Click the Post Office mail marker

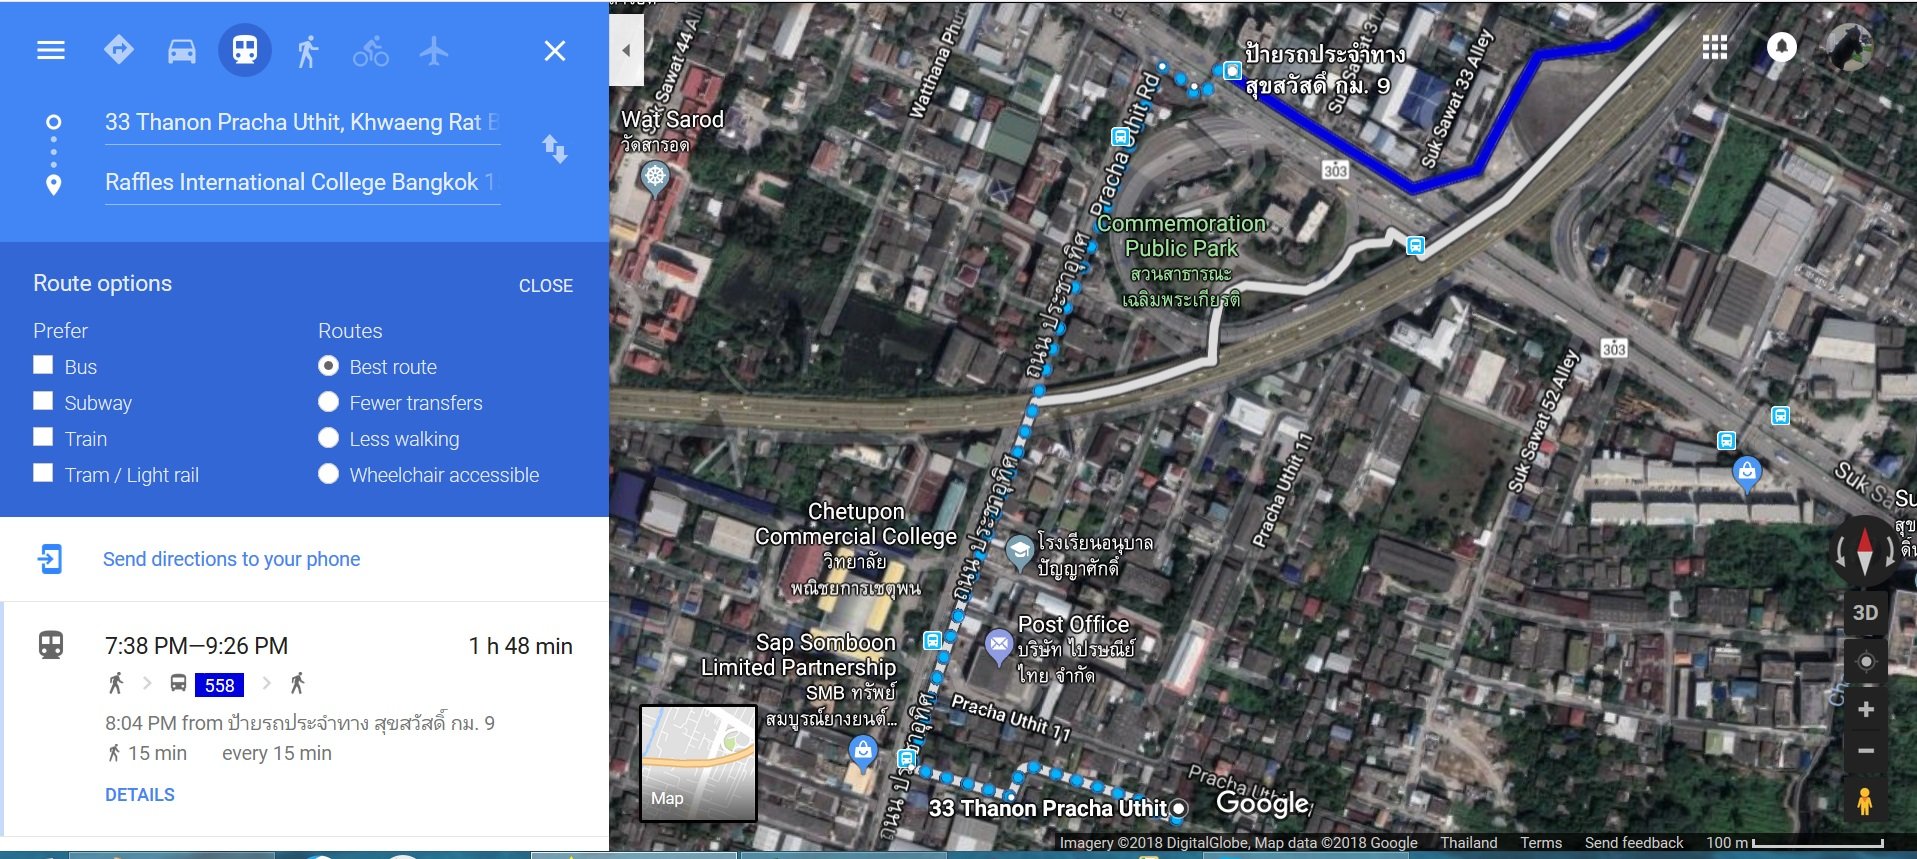click(x=999, y=647)
